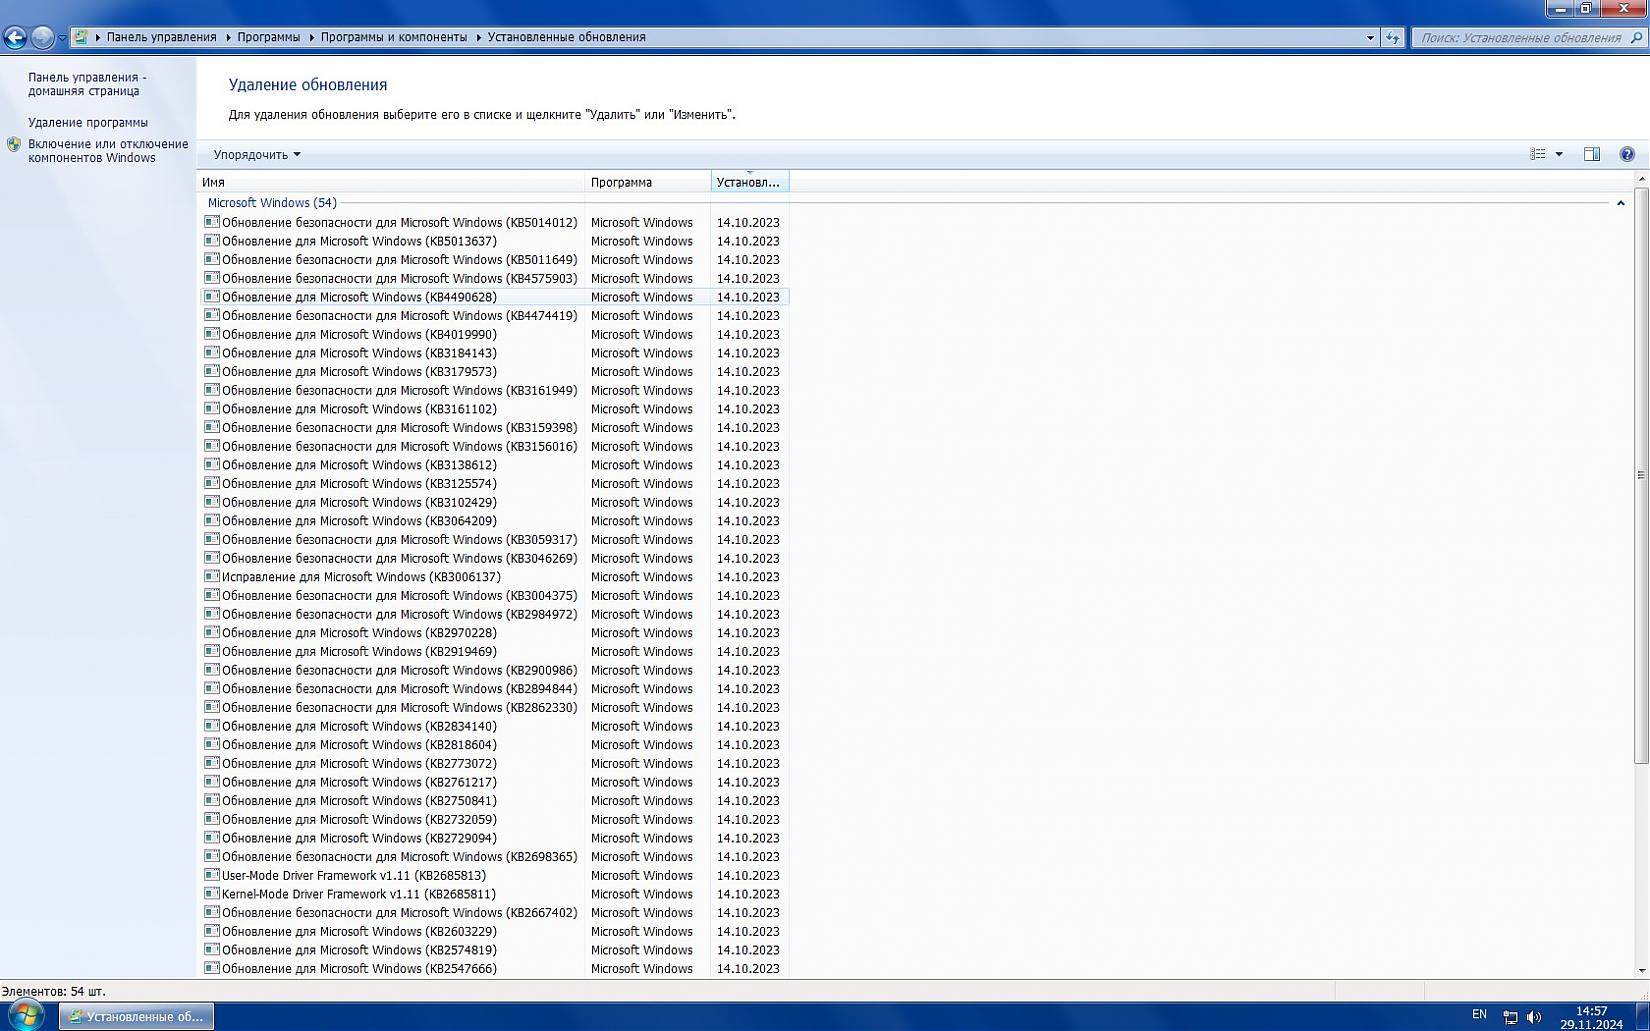
Task: Select security update row KB3159398
Action: coord(495,427)
